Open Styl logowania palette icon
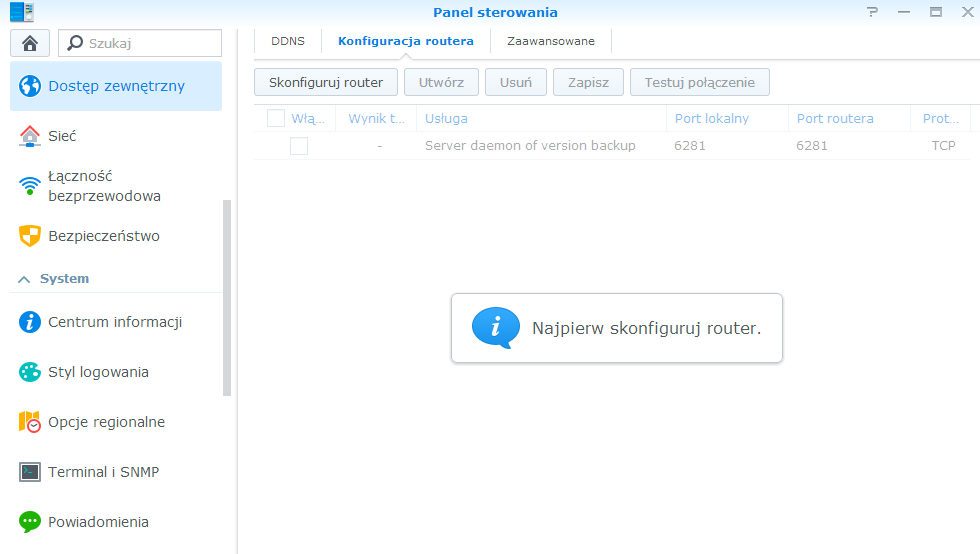Viewport: 980px width, 554px height. point(30,372)
